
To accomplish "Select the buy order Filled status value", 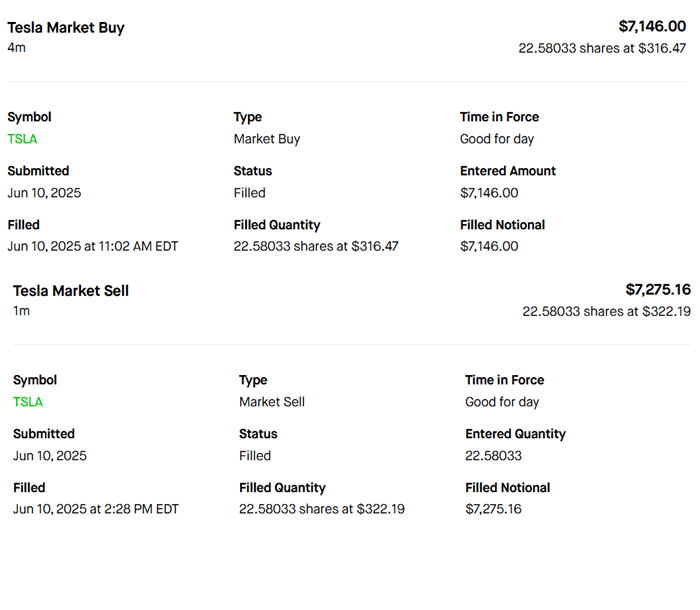I will (x=250, y=193).
